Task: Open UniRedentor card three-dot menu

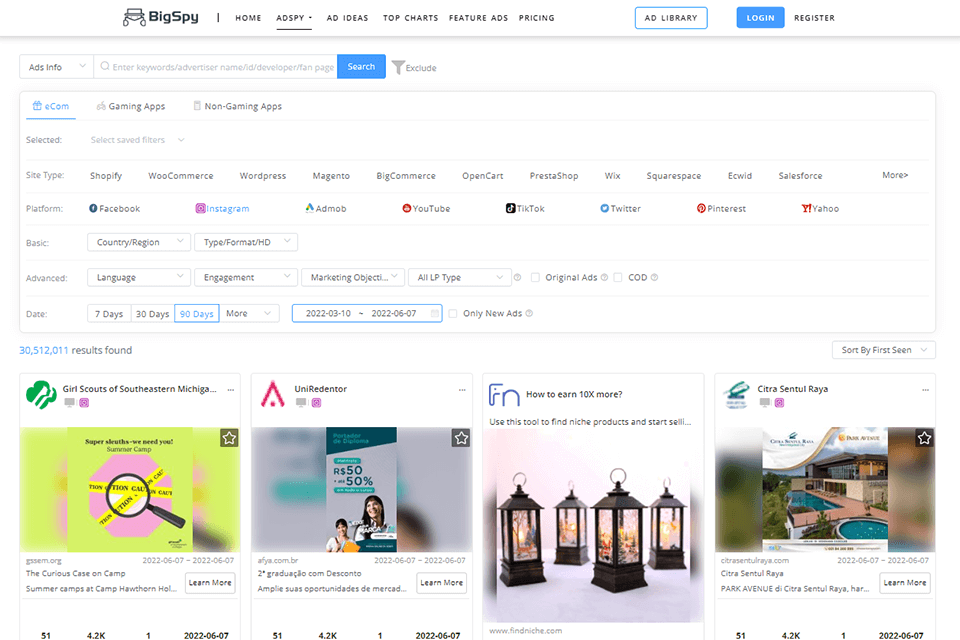Action: (x=462, y=390)
